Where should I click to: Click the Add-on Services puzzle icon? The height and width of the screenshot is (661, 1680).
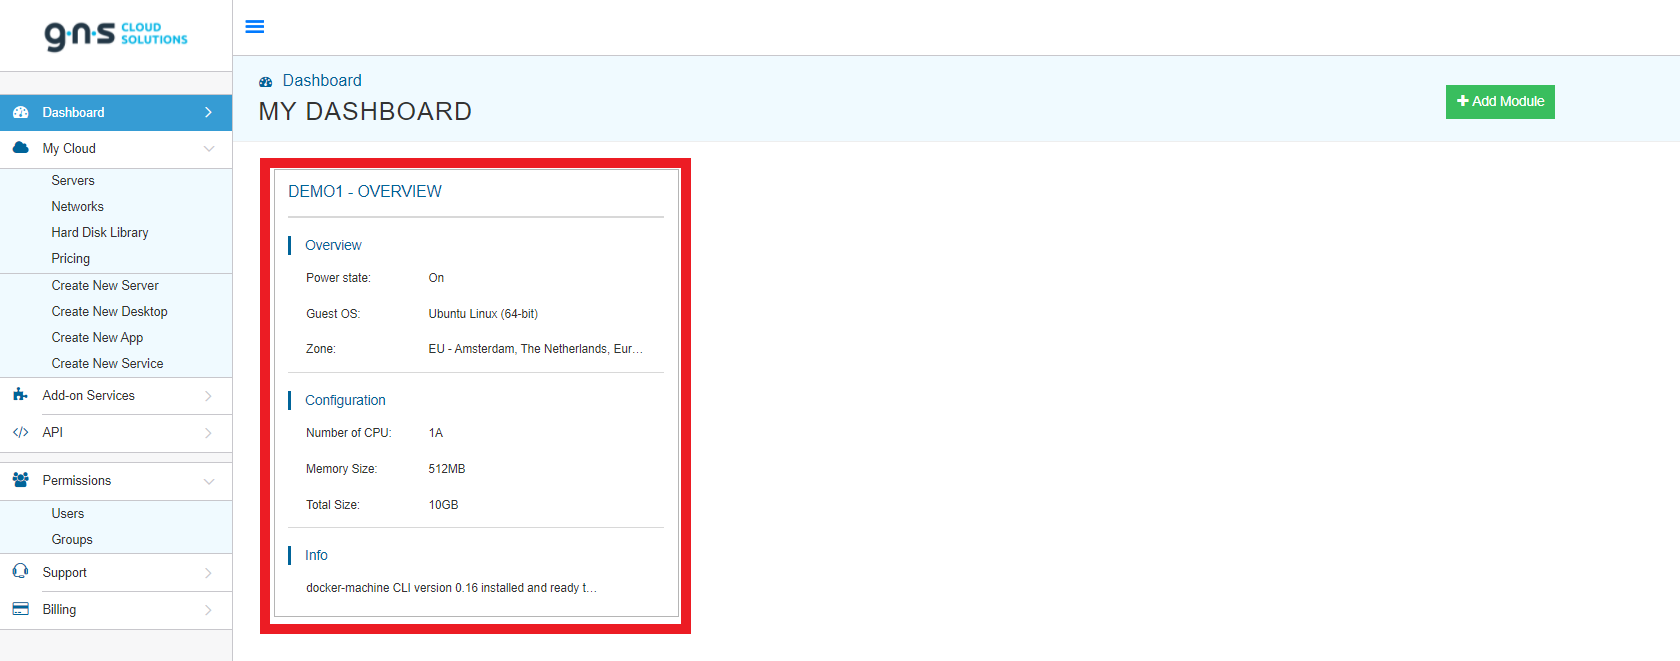pos(21,395)
